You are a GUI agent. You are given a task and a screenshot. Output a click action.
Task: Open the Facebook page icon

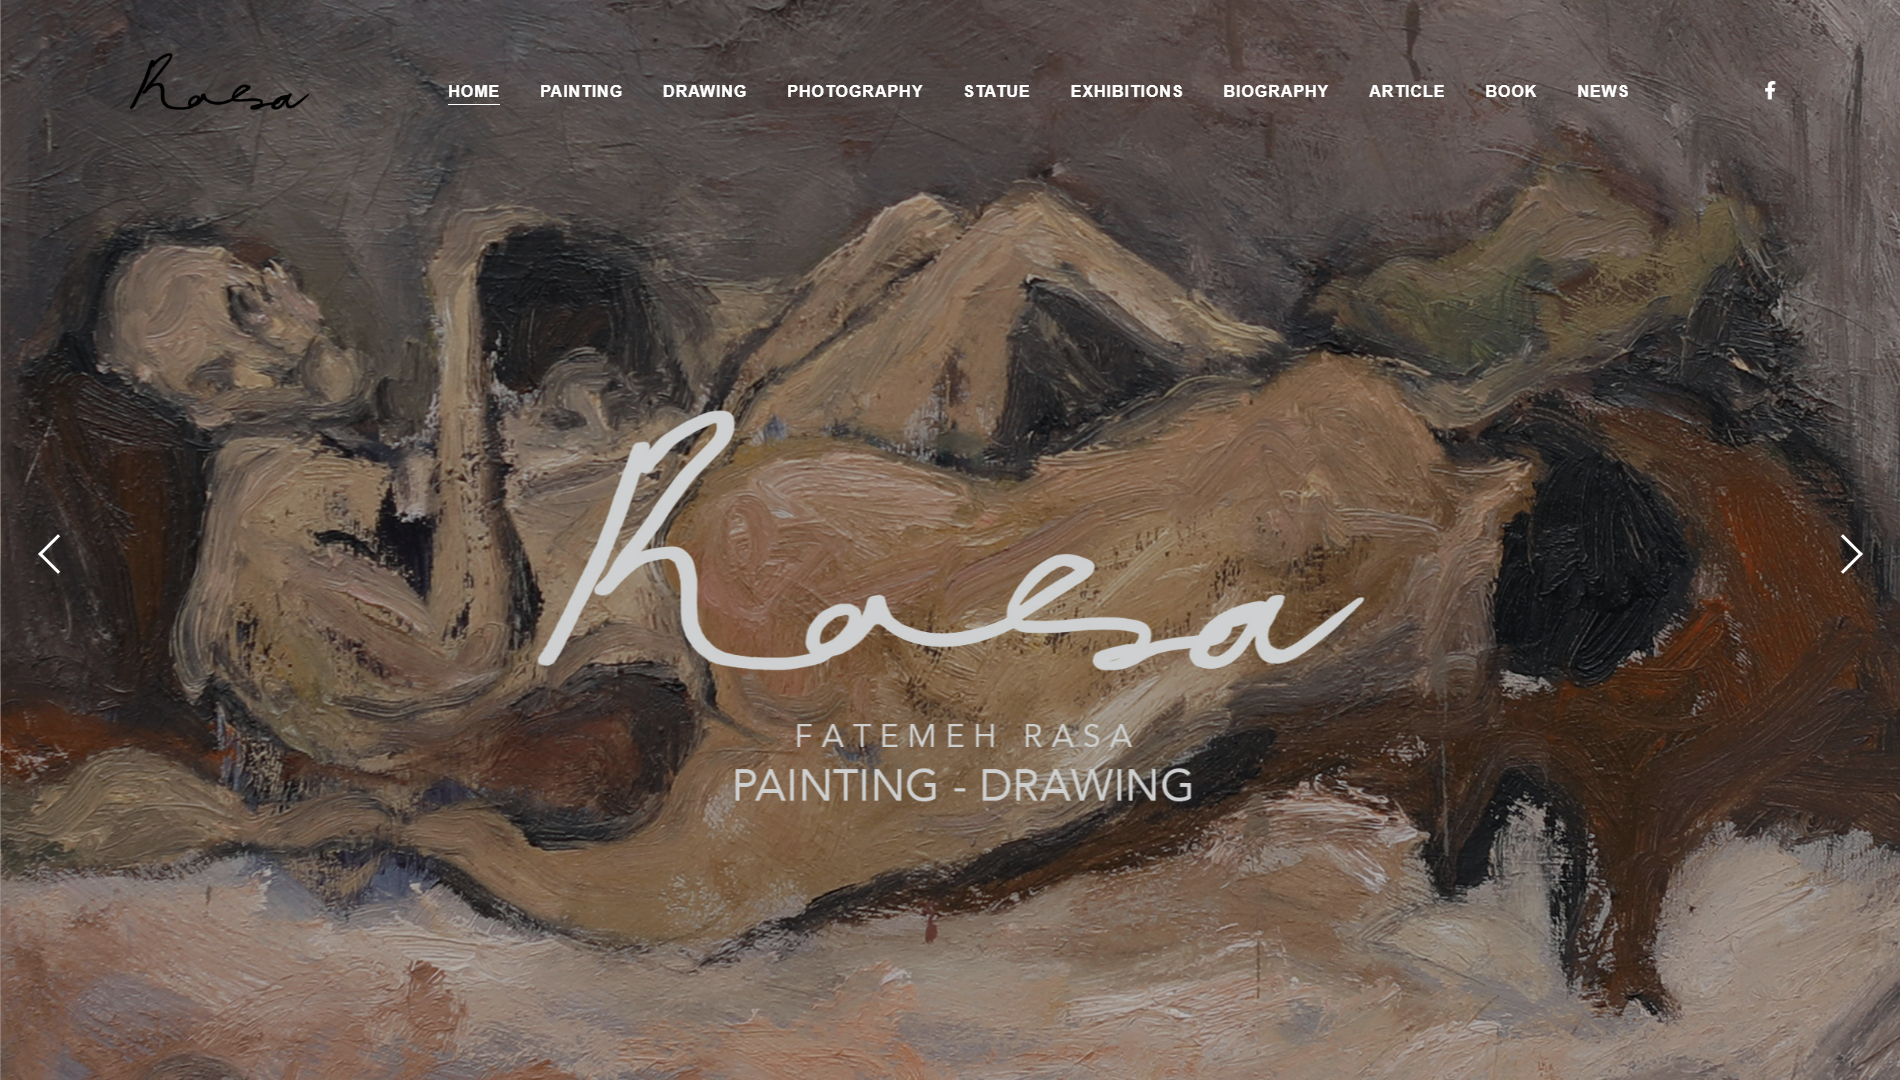[x=1770, y=91]
